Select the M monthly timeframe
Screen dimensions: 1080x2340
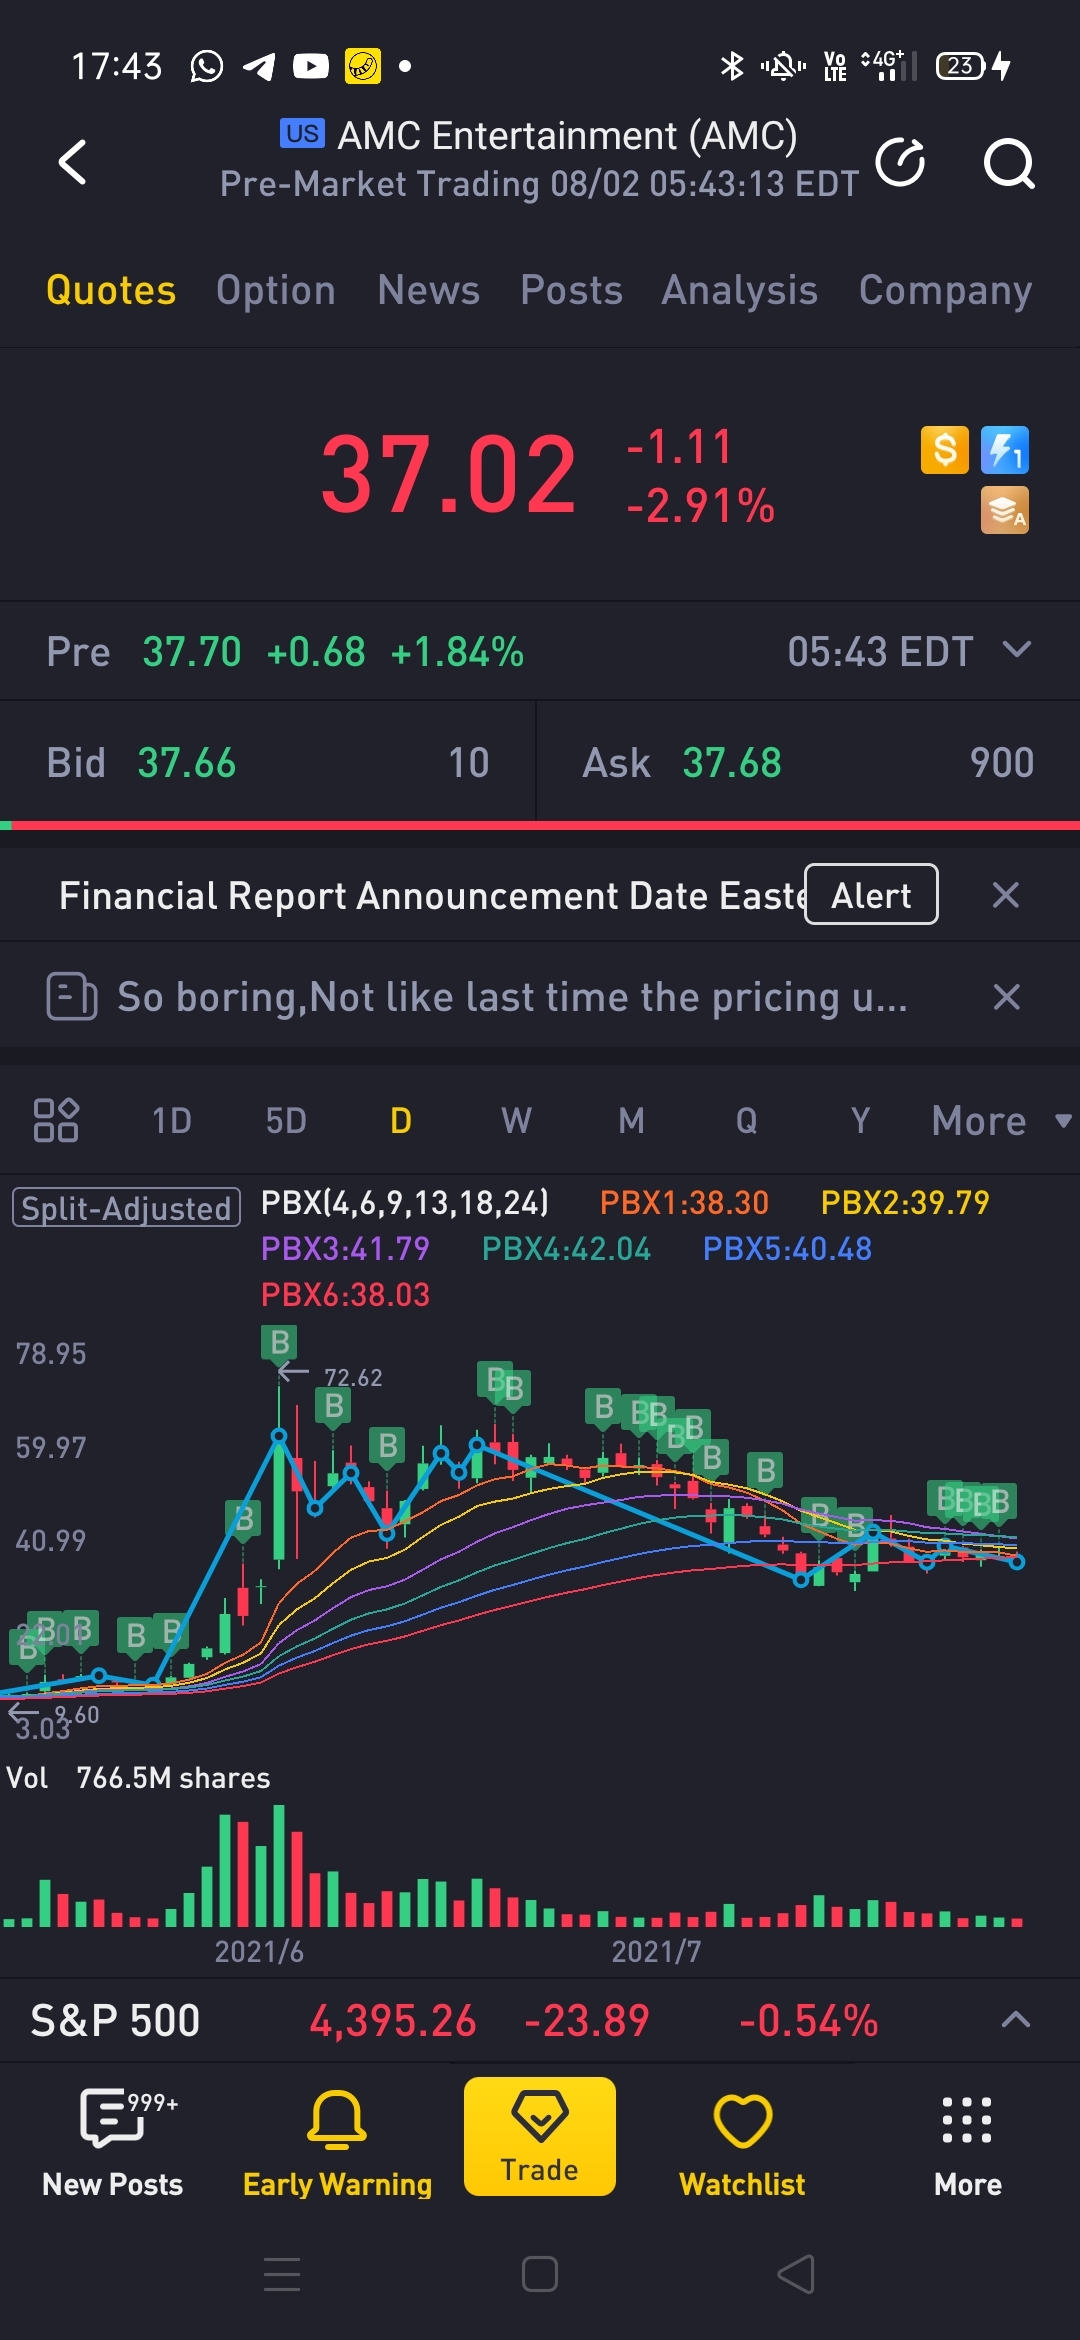[631, 1121]
